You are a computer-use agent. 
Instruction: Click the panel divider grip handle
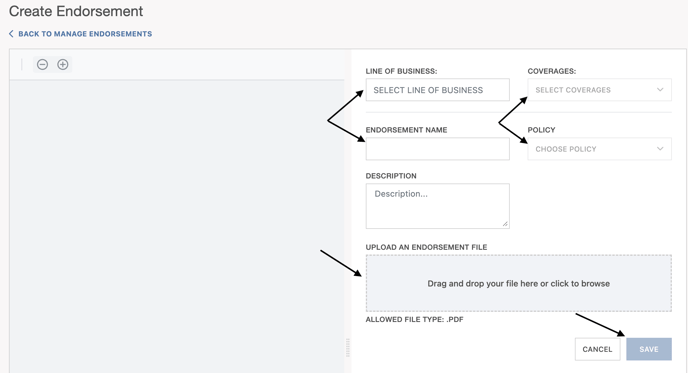click(348, 348)
